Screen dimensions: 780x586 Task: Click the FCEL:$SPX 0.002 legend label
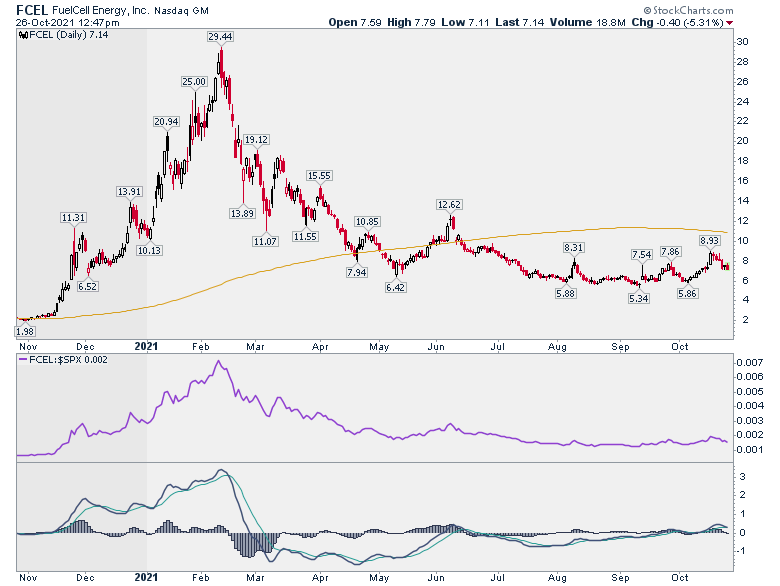pyautogui.click(x=68, y=360)
